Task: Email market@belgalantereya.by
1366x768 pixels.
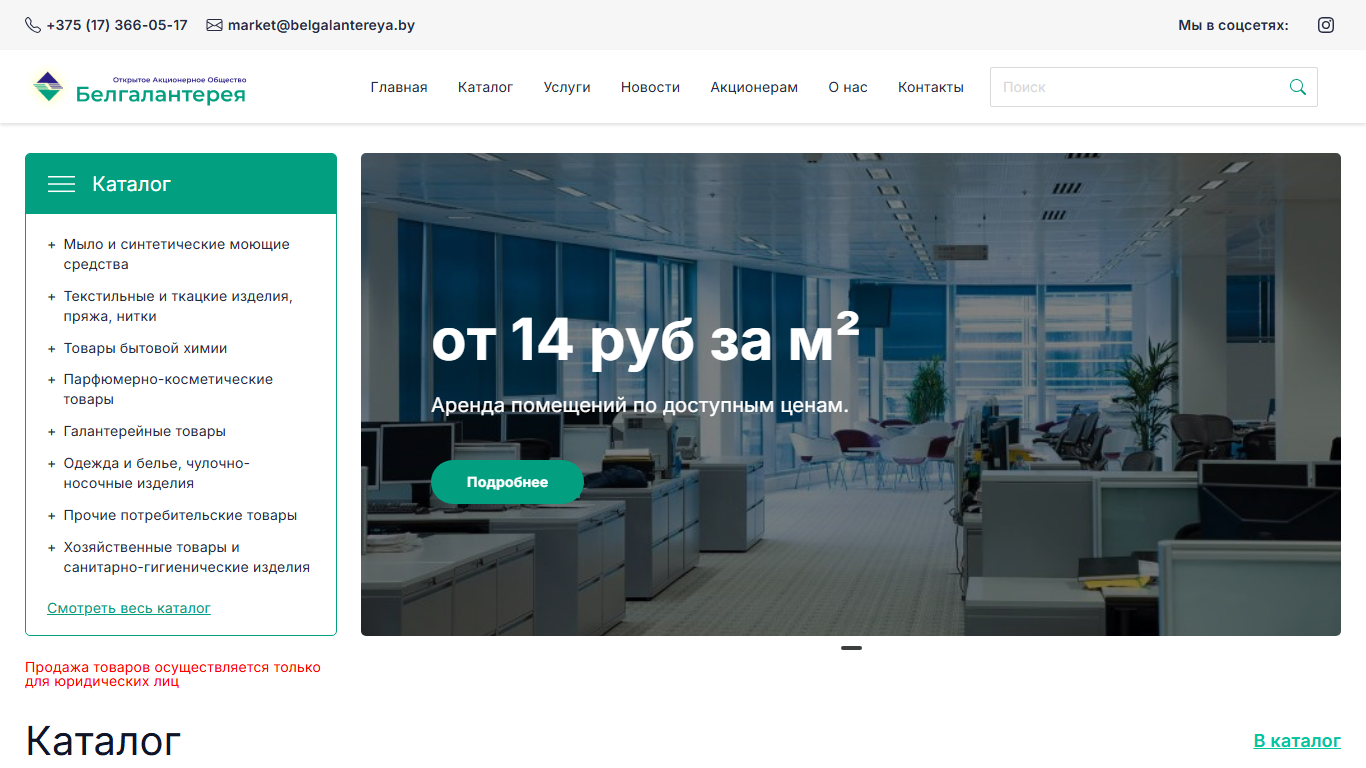Action: (321, 25)
